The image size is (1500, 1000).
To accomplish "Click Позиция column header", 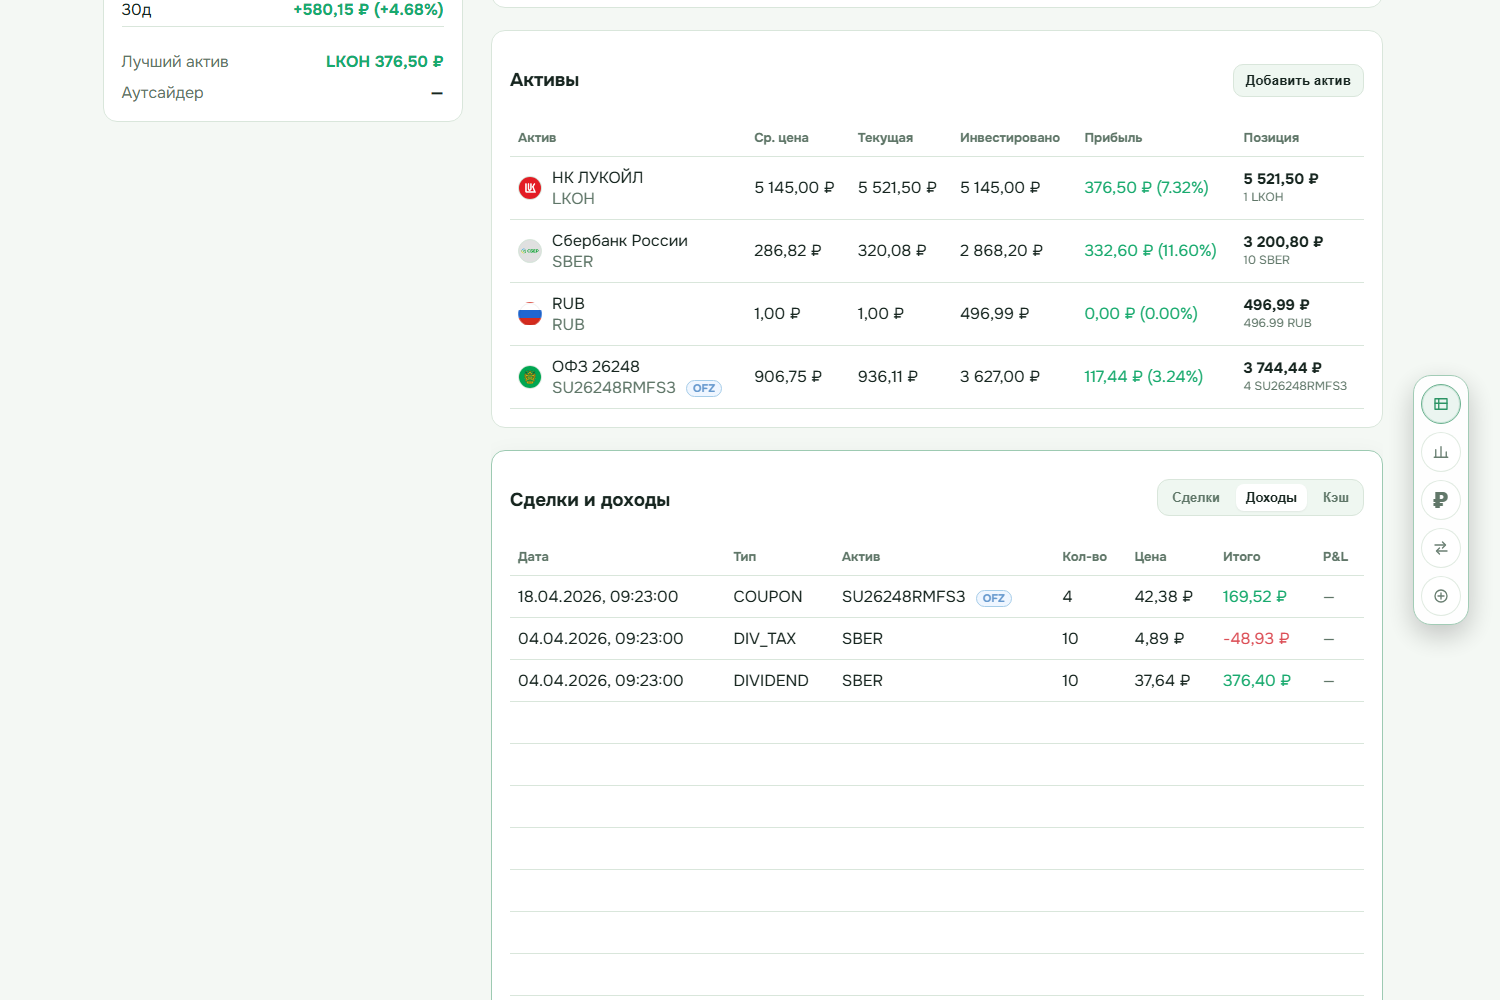I will coord(1271,138).
